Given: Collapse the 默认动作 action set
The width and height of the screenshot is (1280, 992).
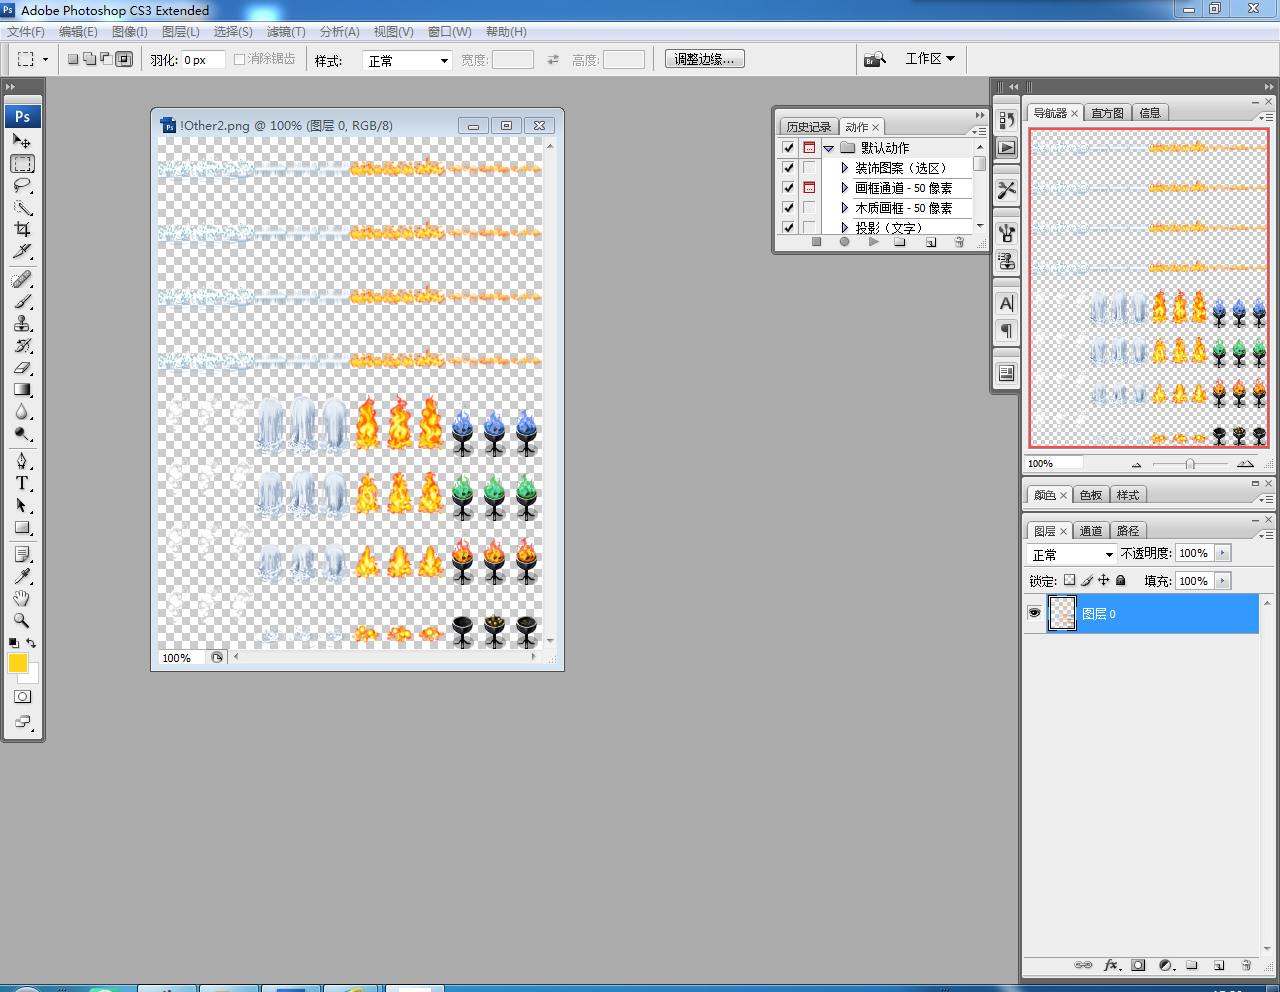Looking at the screenshot, I should pos(828,148).
